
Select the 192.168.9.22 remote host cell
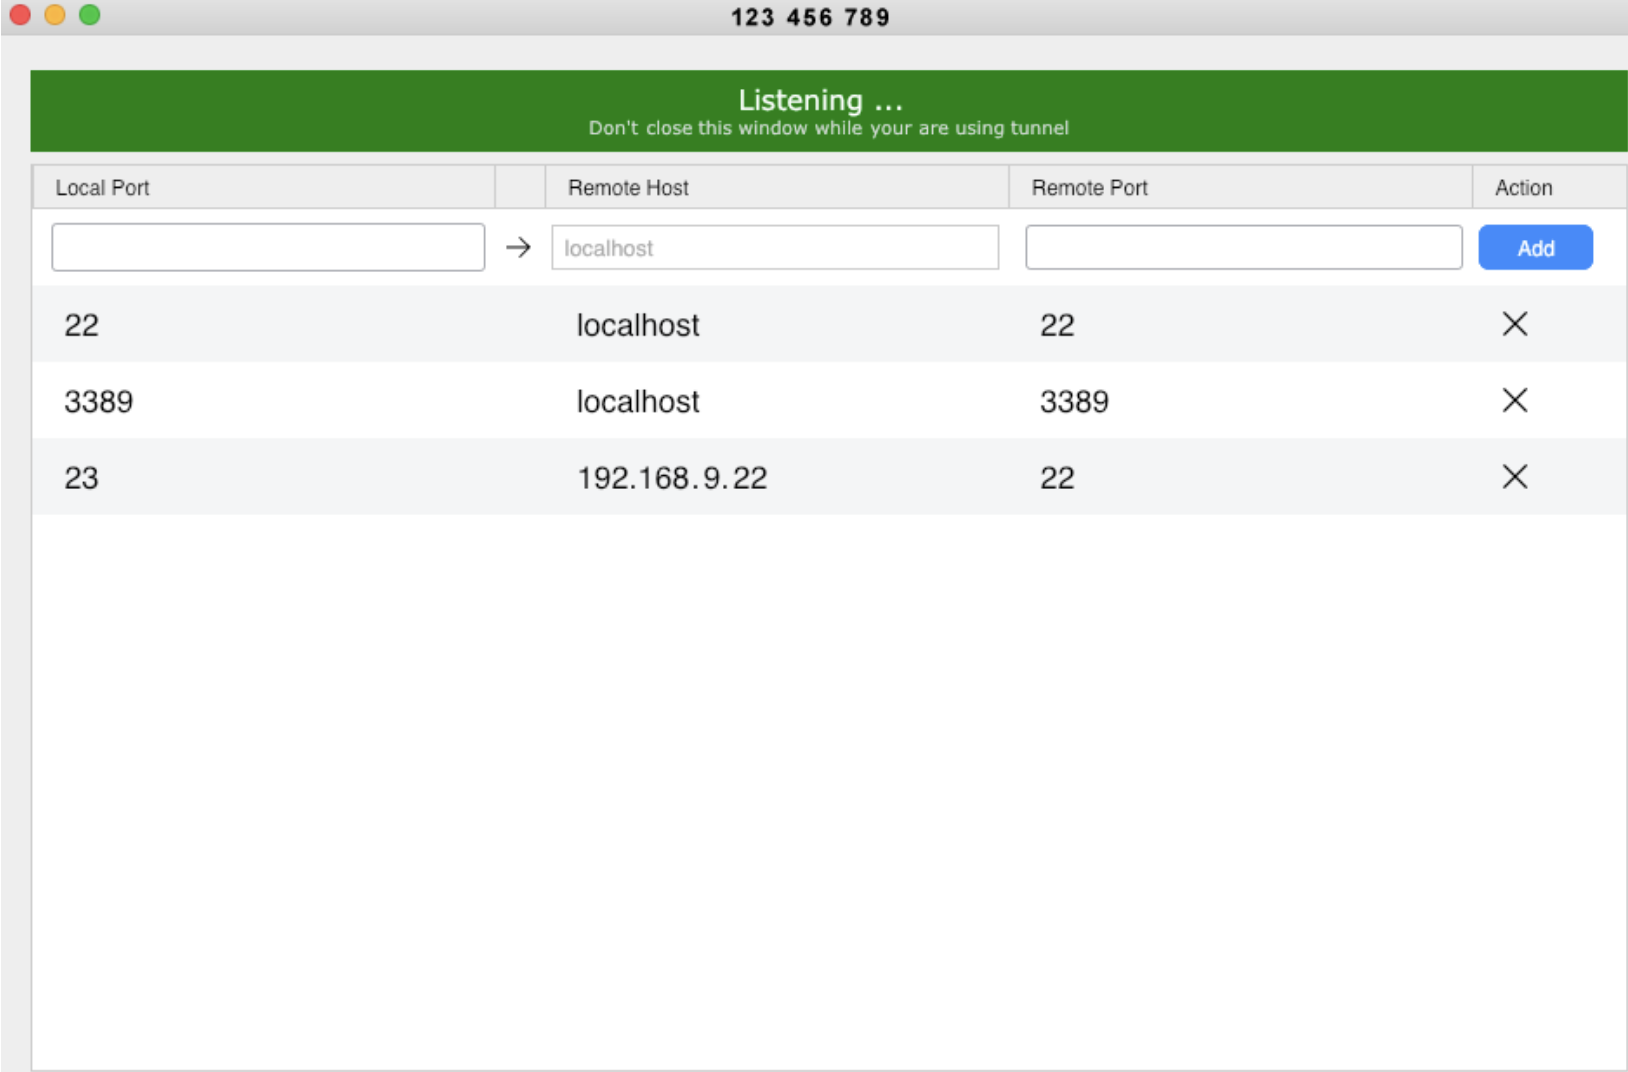pos(672,478)
